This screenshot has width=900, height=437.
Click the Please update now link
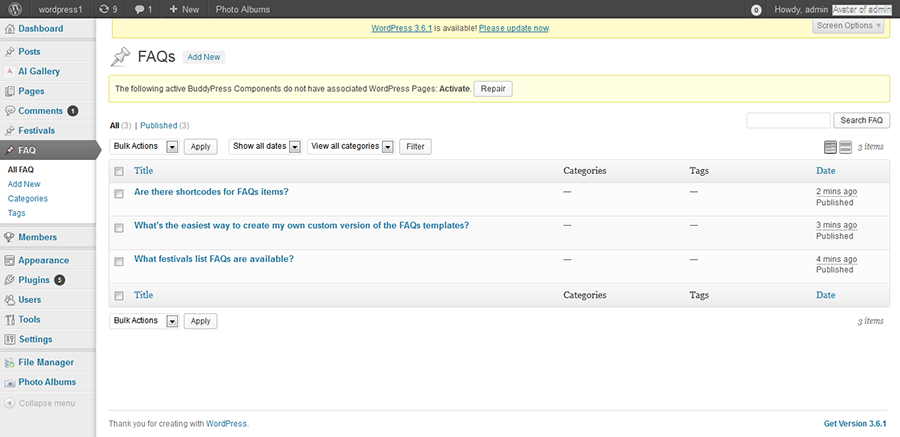point(514,28)
